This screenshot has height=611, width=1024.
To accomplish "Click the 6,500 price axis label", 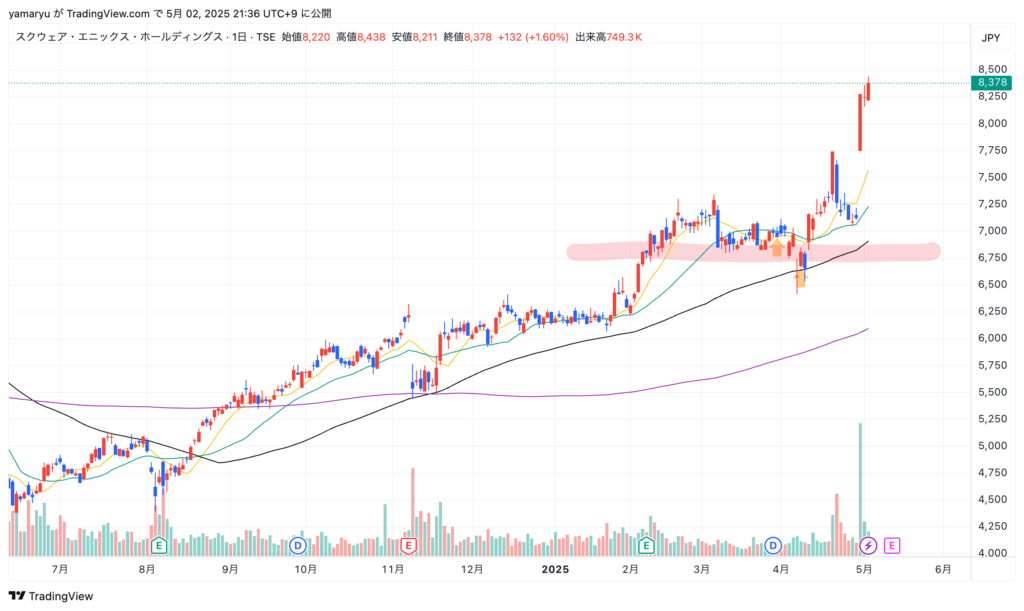I will pos(992,284).
